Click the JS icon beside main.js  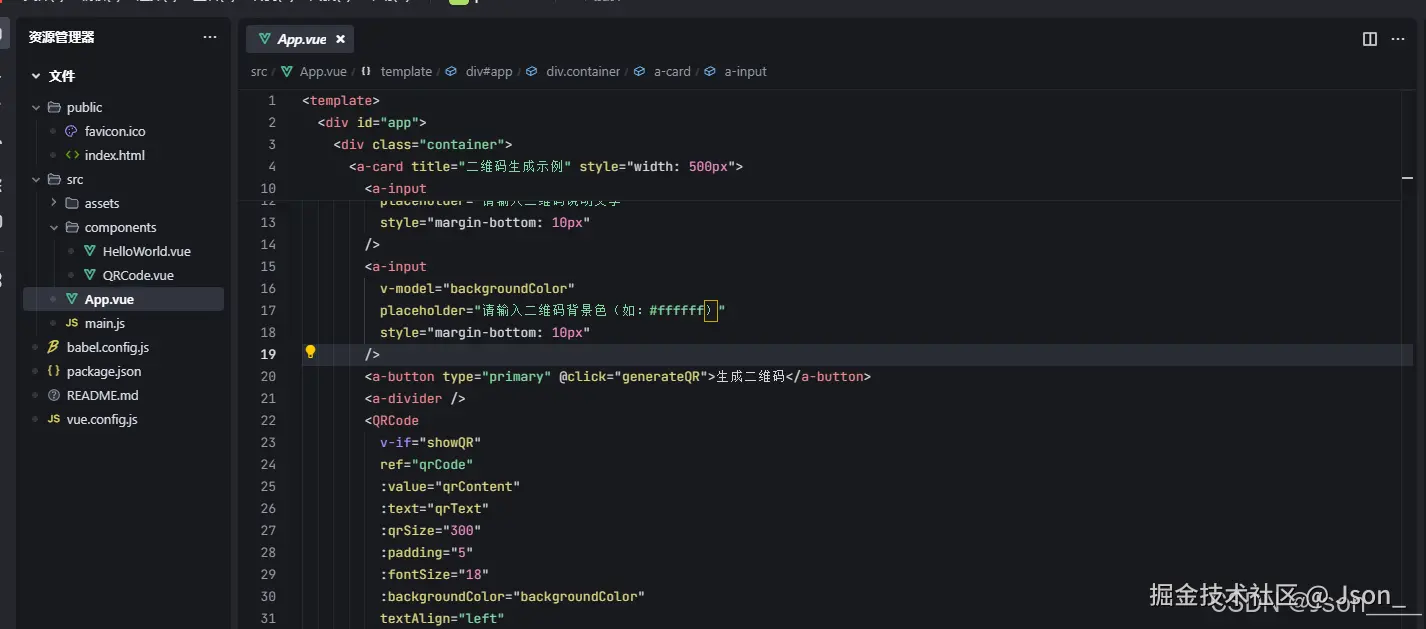click(x=72, y=323)
